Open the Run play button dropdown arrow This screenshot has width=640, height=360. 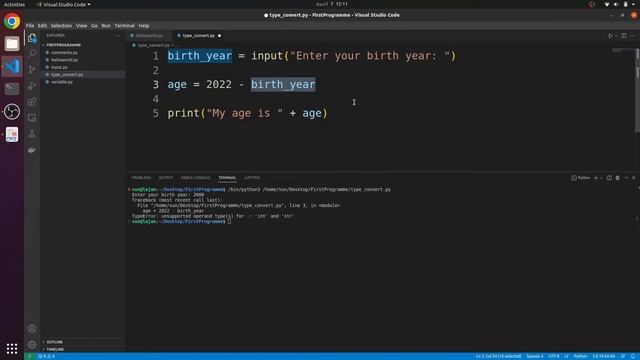(616, 36)
